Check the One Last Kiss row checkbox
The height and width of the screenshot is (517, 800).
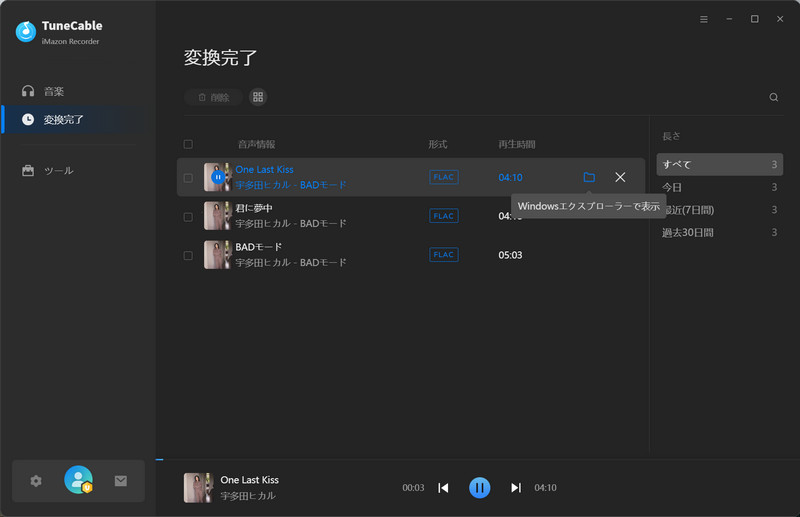tap(188, 178)
